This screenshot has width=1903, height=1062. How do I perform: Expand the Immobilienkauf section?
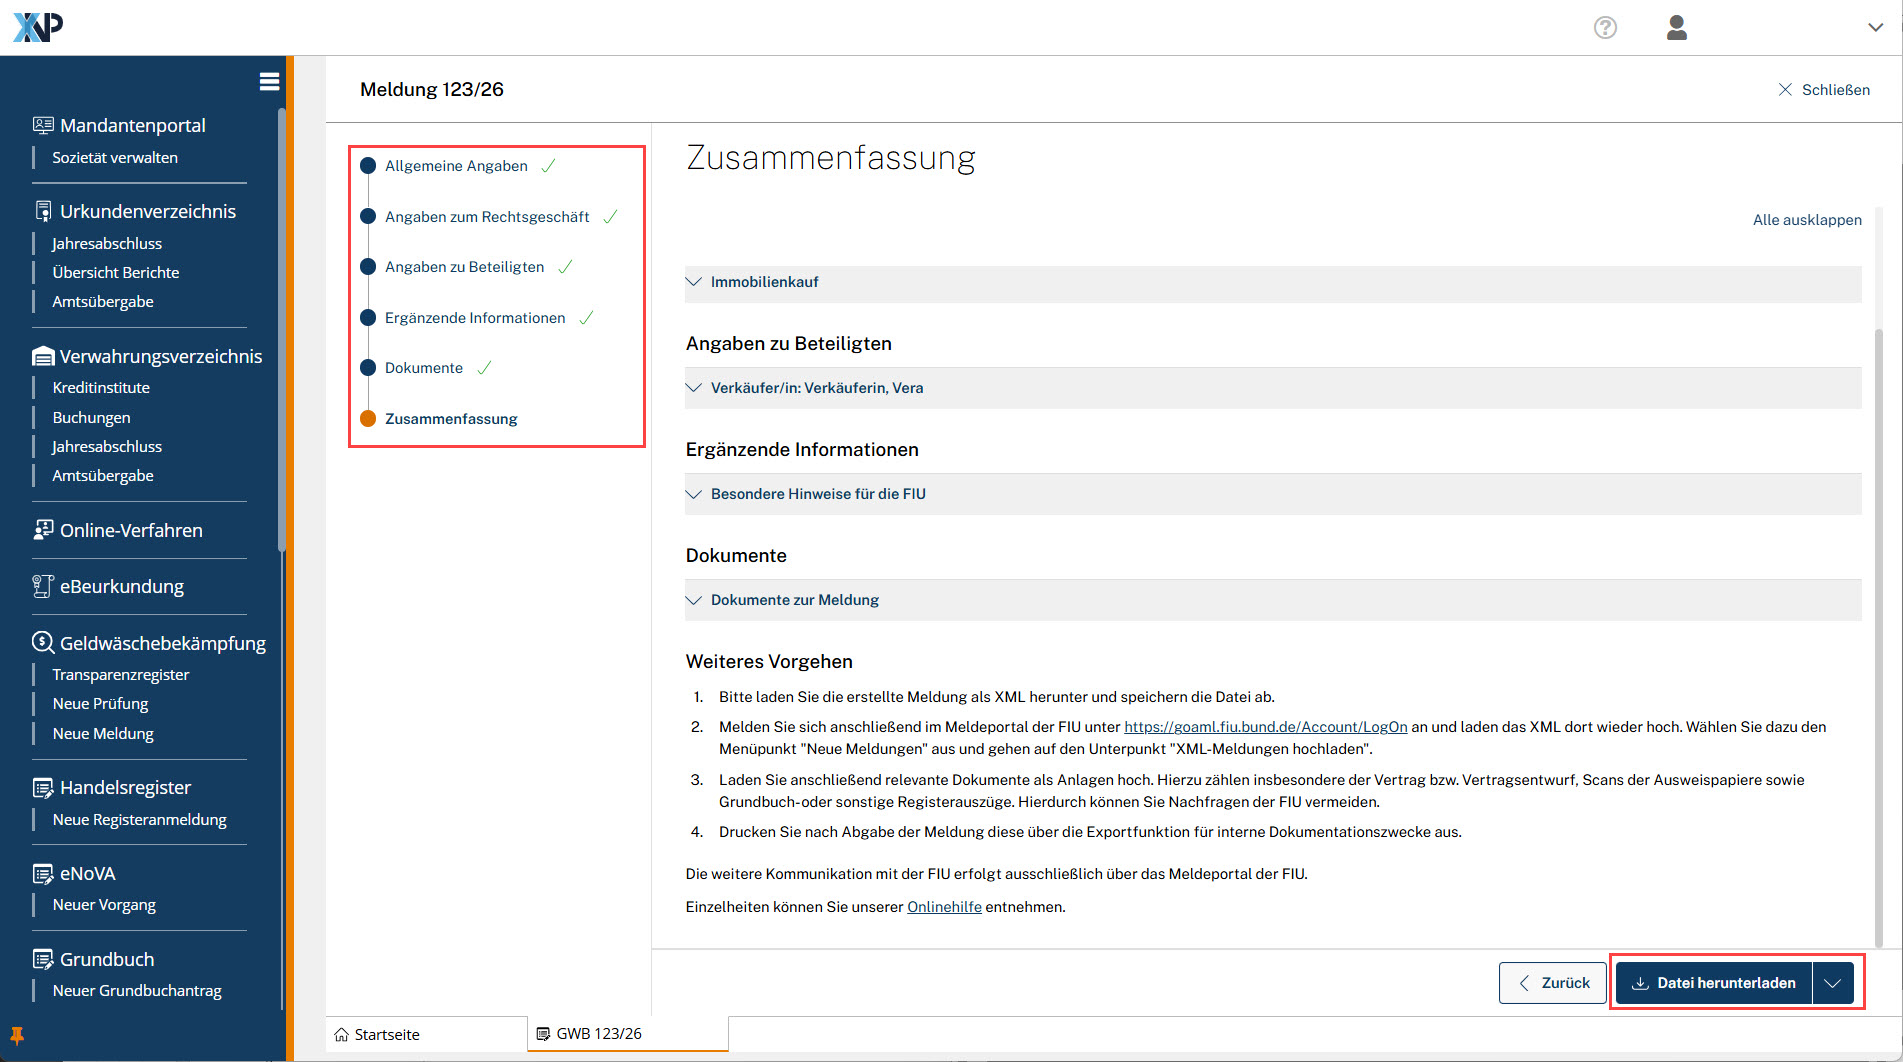coord(764,282)
